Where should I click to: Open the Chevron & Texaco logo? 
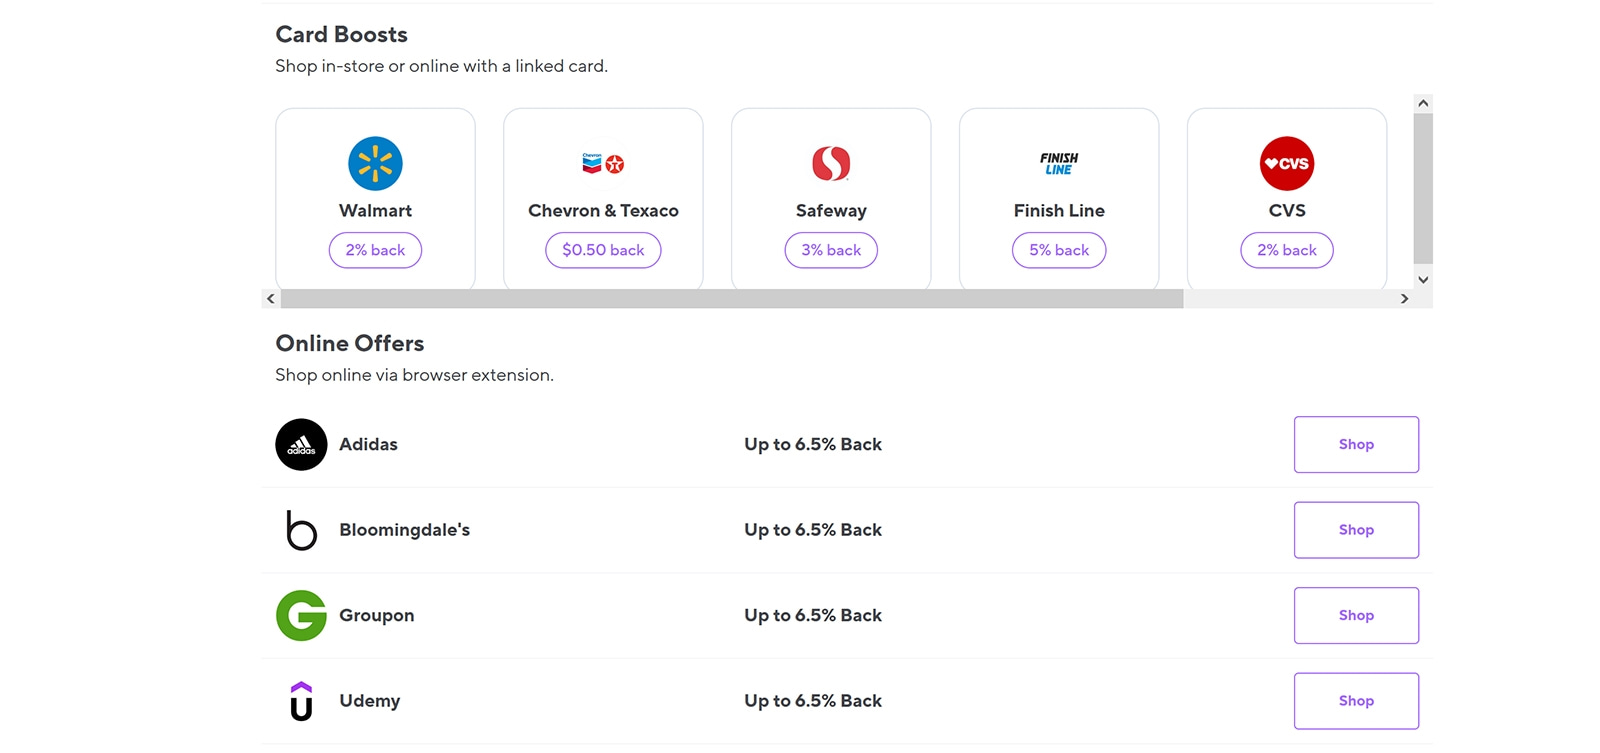(x=603, y=163)
